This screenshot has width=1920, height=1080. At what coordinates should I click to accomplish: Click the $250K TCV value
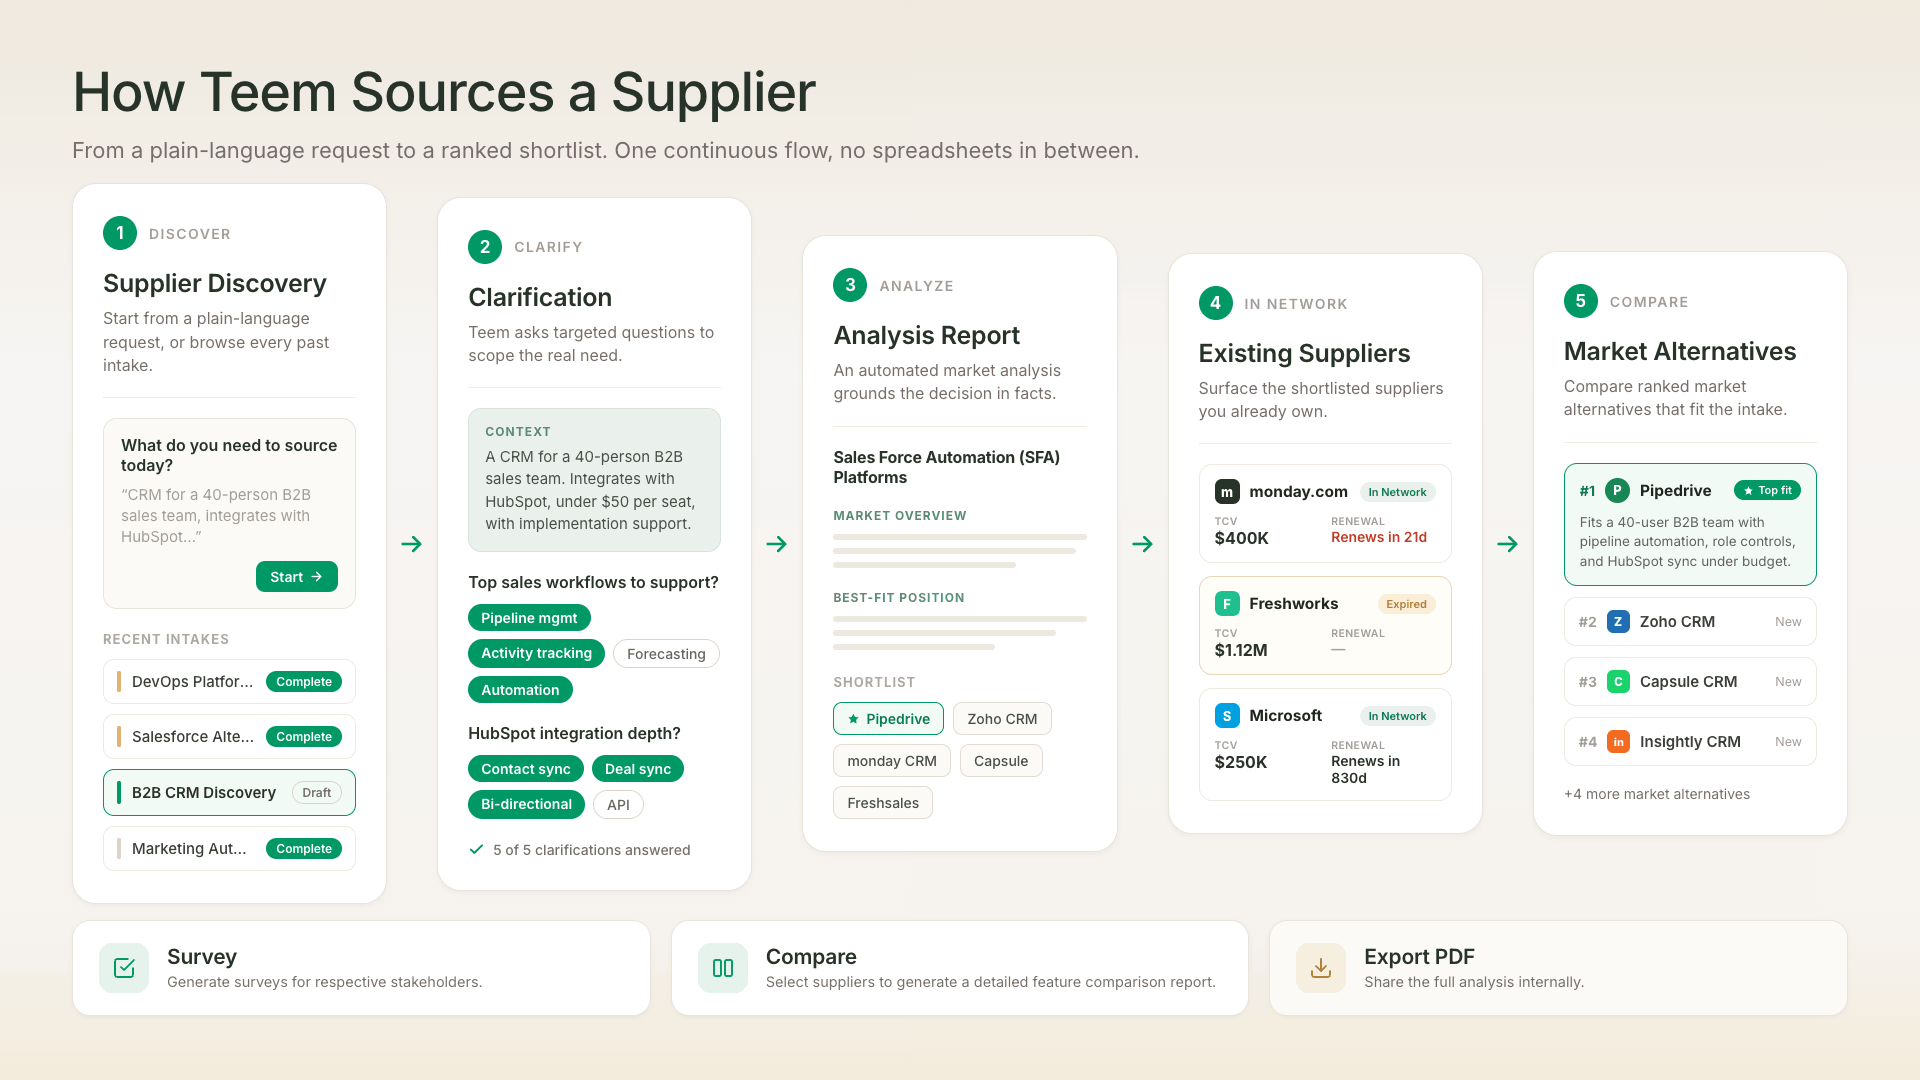click(x=1241, y=762)
